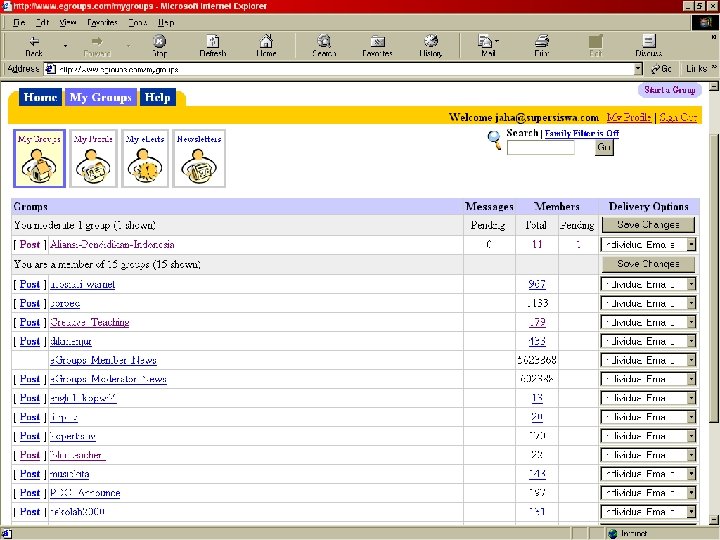Click the Family Filter is Off link

(x=582, y=133)
